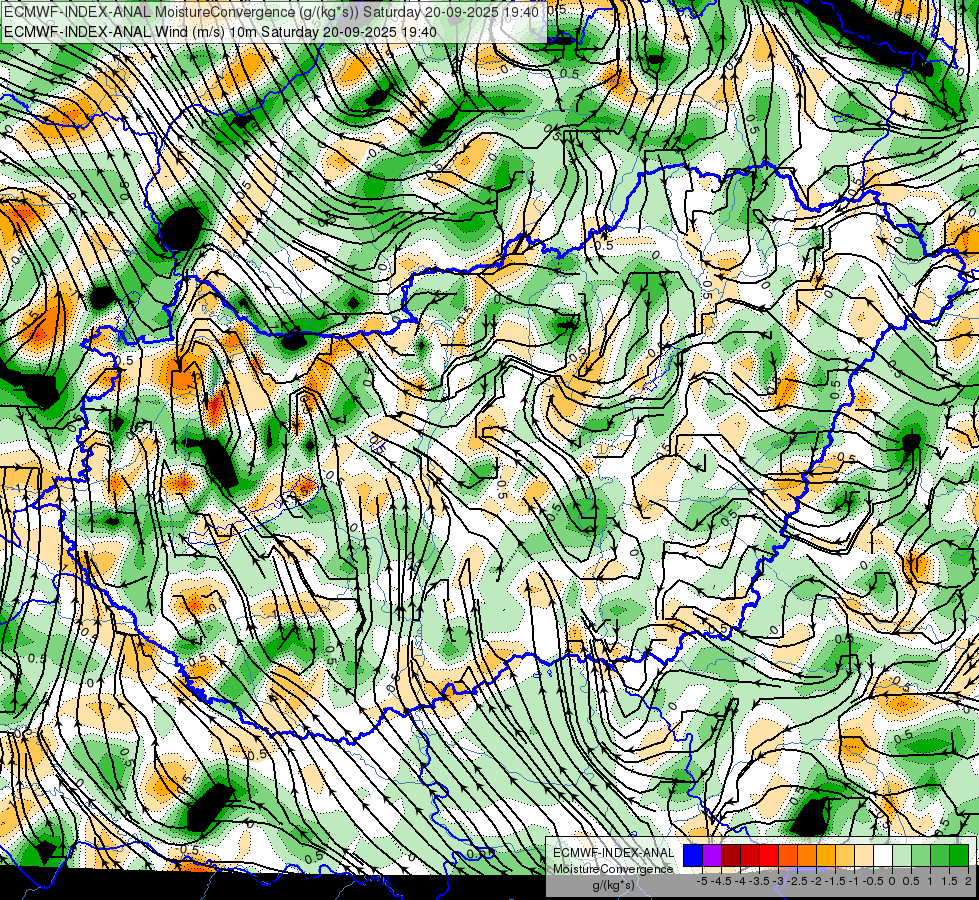Image resolution: width=979 pixels, height=900 pixels.
Task: Click the darkest green swatch between 1.5 and 2
Action: coord(959,856)
